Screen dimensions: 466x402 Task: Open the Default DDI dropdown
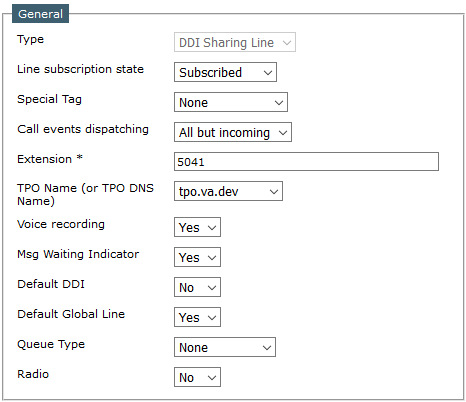tap(197, 287)
